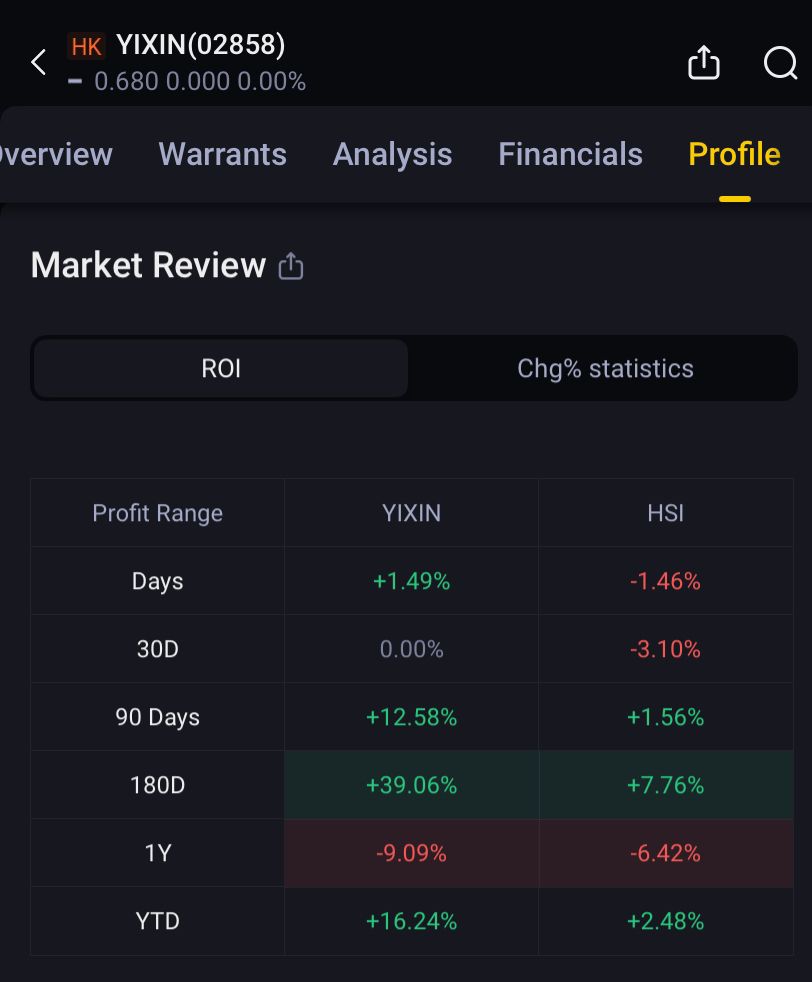Tap the +16.24% YIXIN YTD value
The height and width of the screenshot is (982, 812).
coord(411,921)
